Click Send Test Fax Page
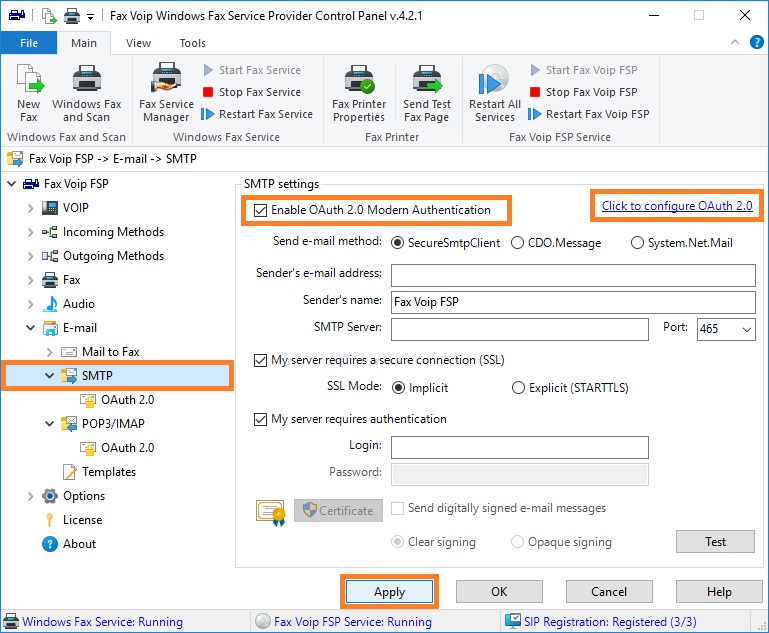 [x=427, y=93]
